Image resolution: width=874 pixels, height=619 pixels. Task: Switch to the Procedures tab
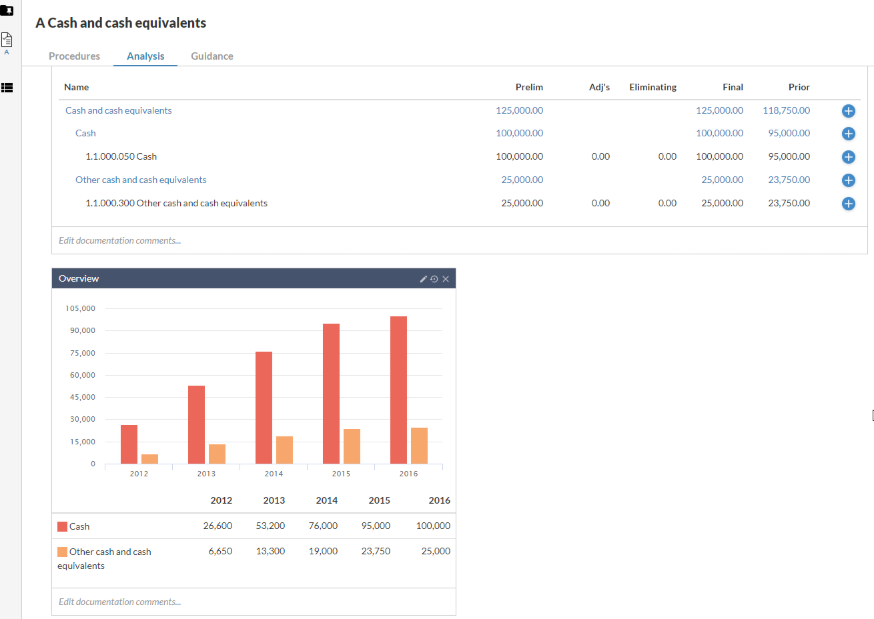(74, 56)
